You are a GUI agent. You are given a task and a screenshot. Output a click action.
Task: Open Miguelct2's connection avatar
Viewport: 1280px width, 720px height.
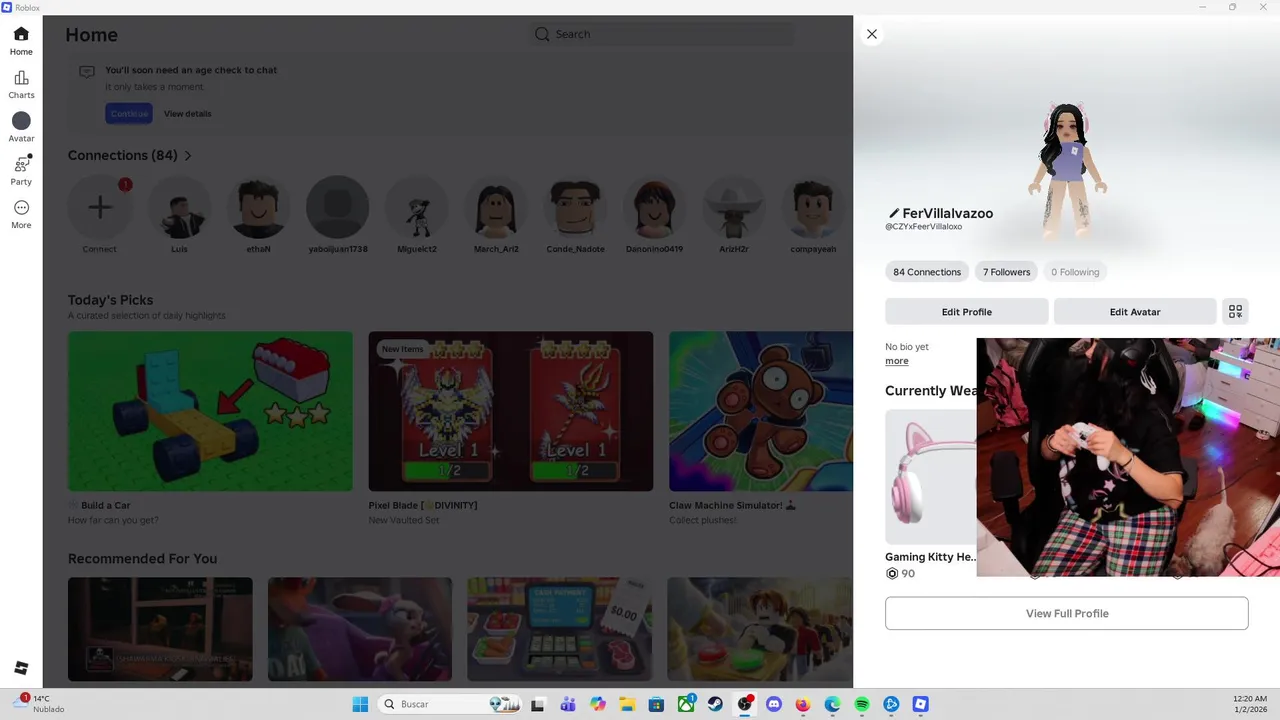pyautogui.click(x=416, y=207)
